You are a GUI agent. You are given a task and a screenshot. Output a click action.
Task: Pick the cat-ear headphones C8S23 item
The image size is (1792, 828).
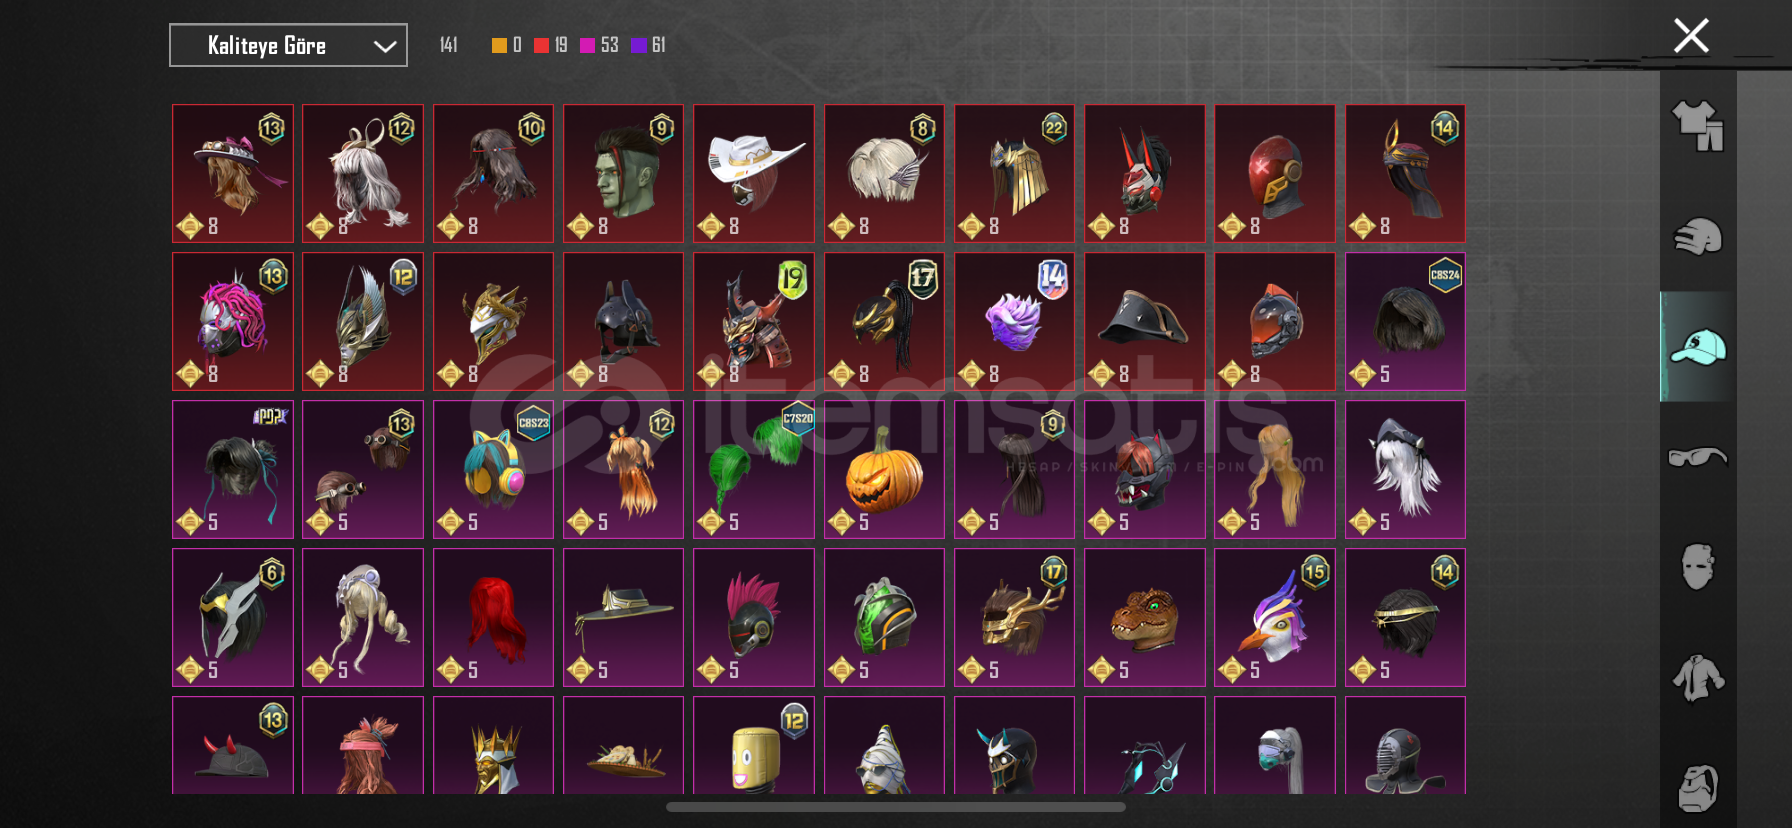coord(493,469)
